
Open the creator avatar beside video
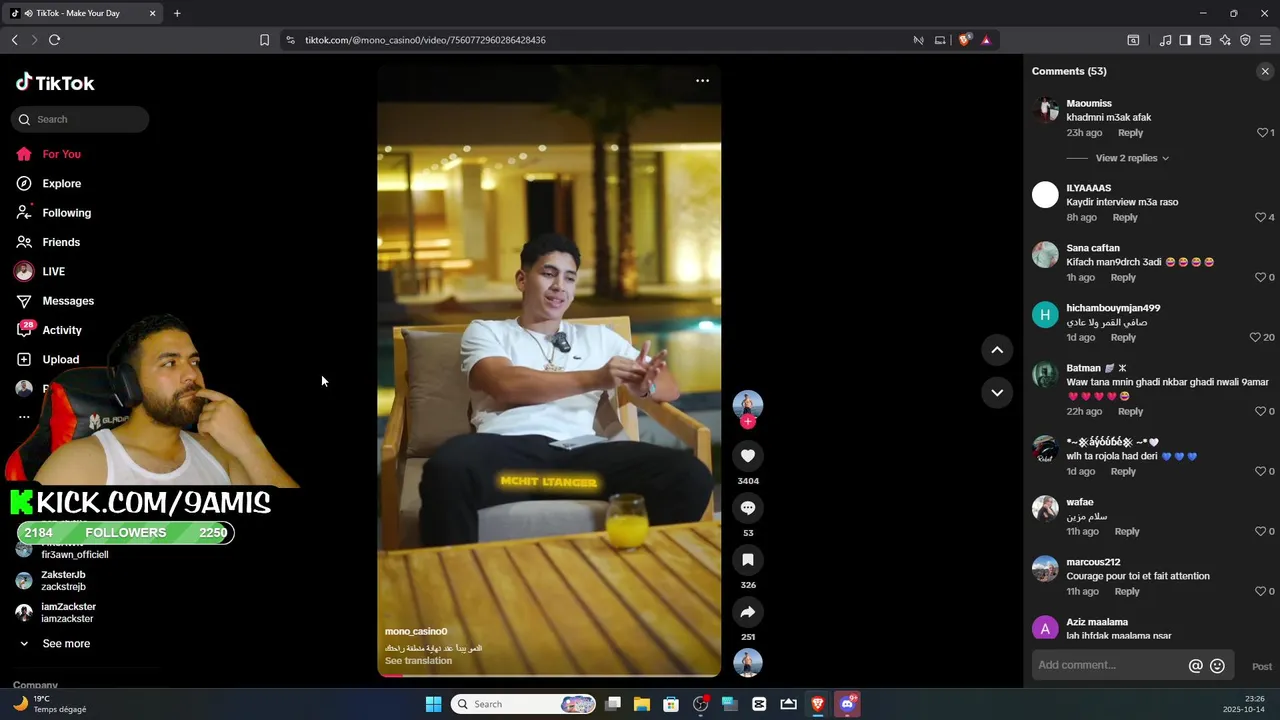click(748, 405)
